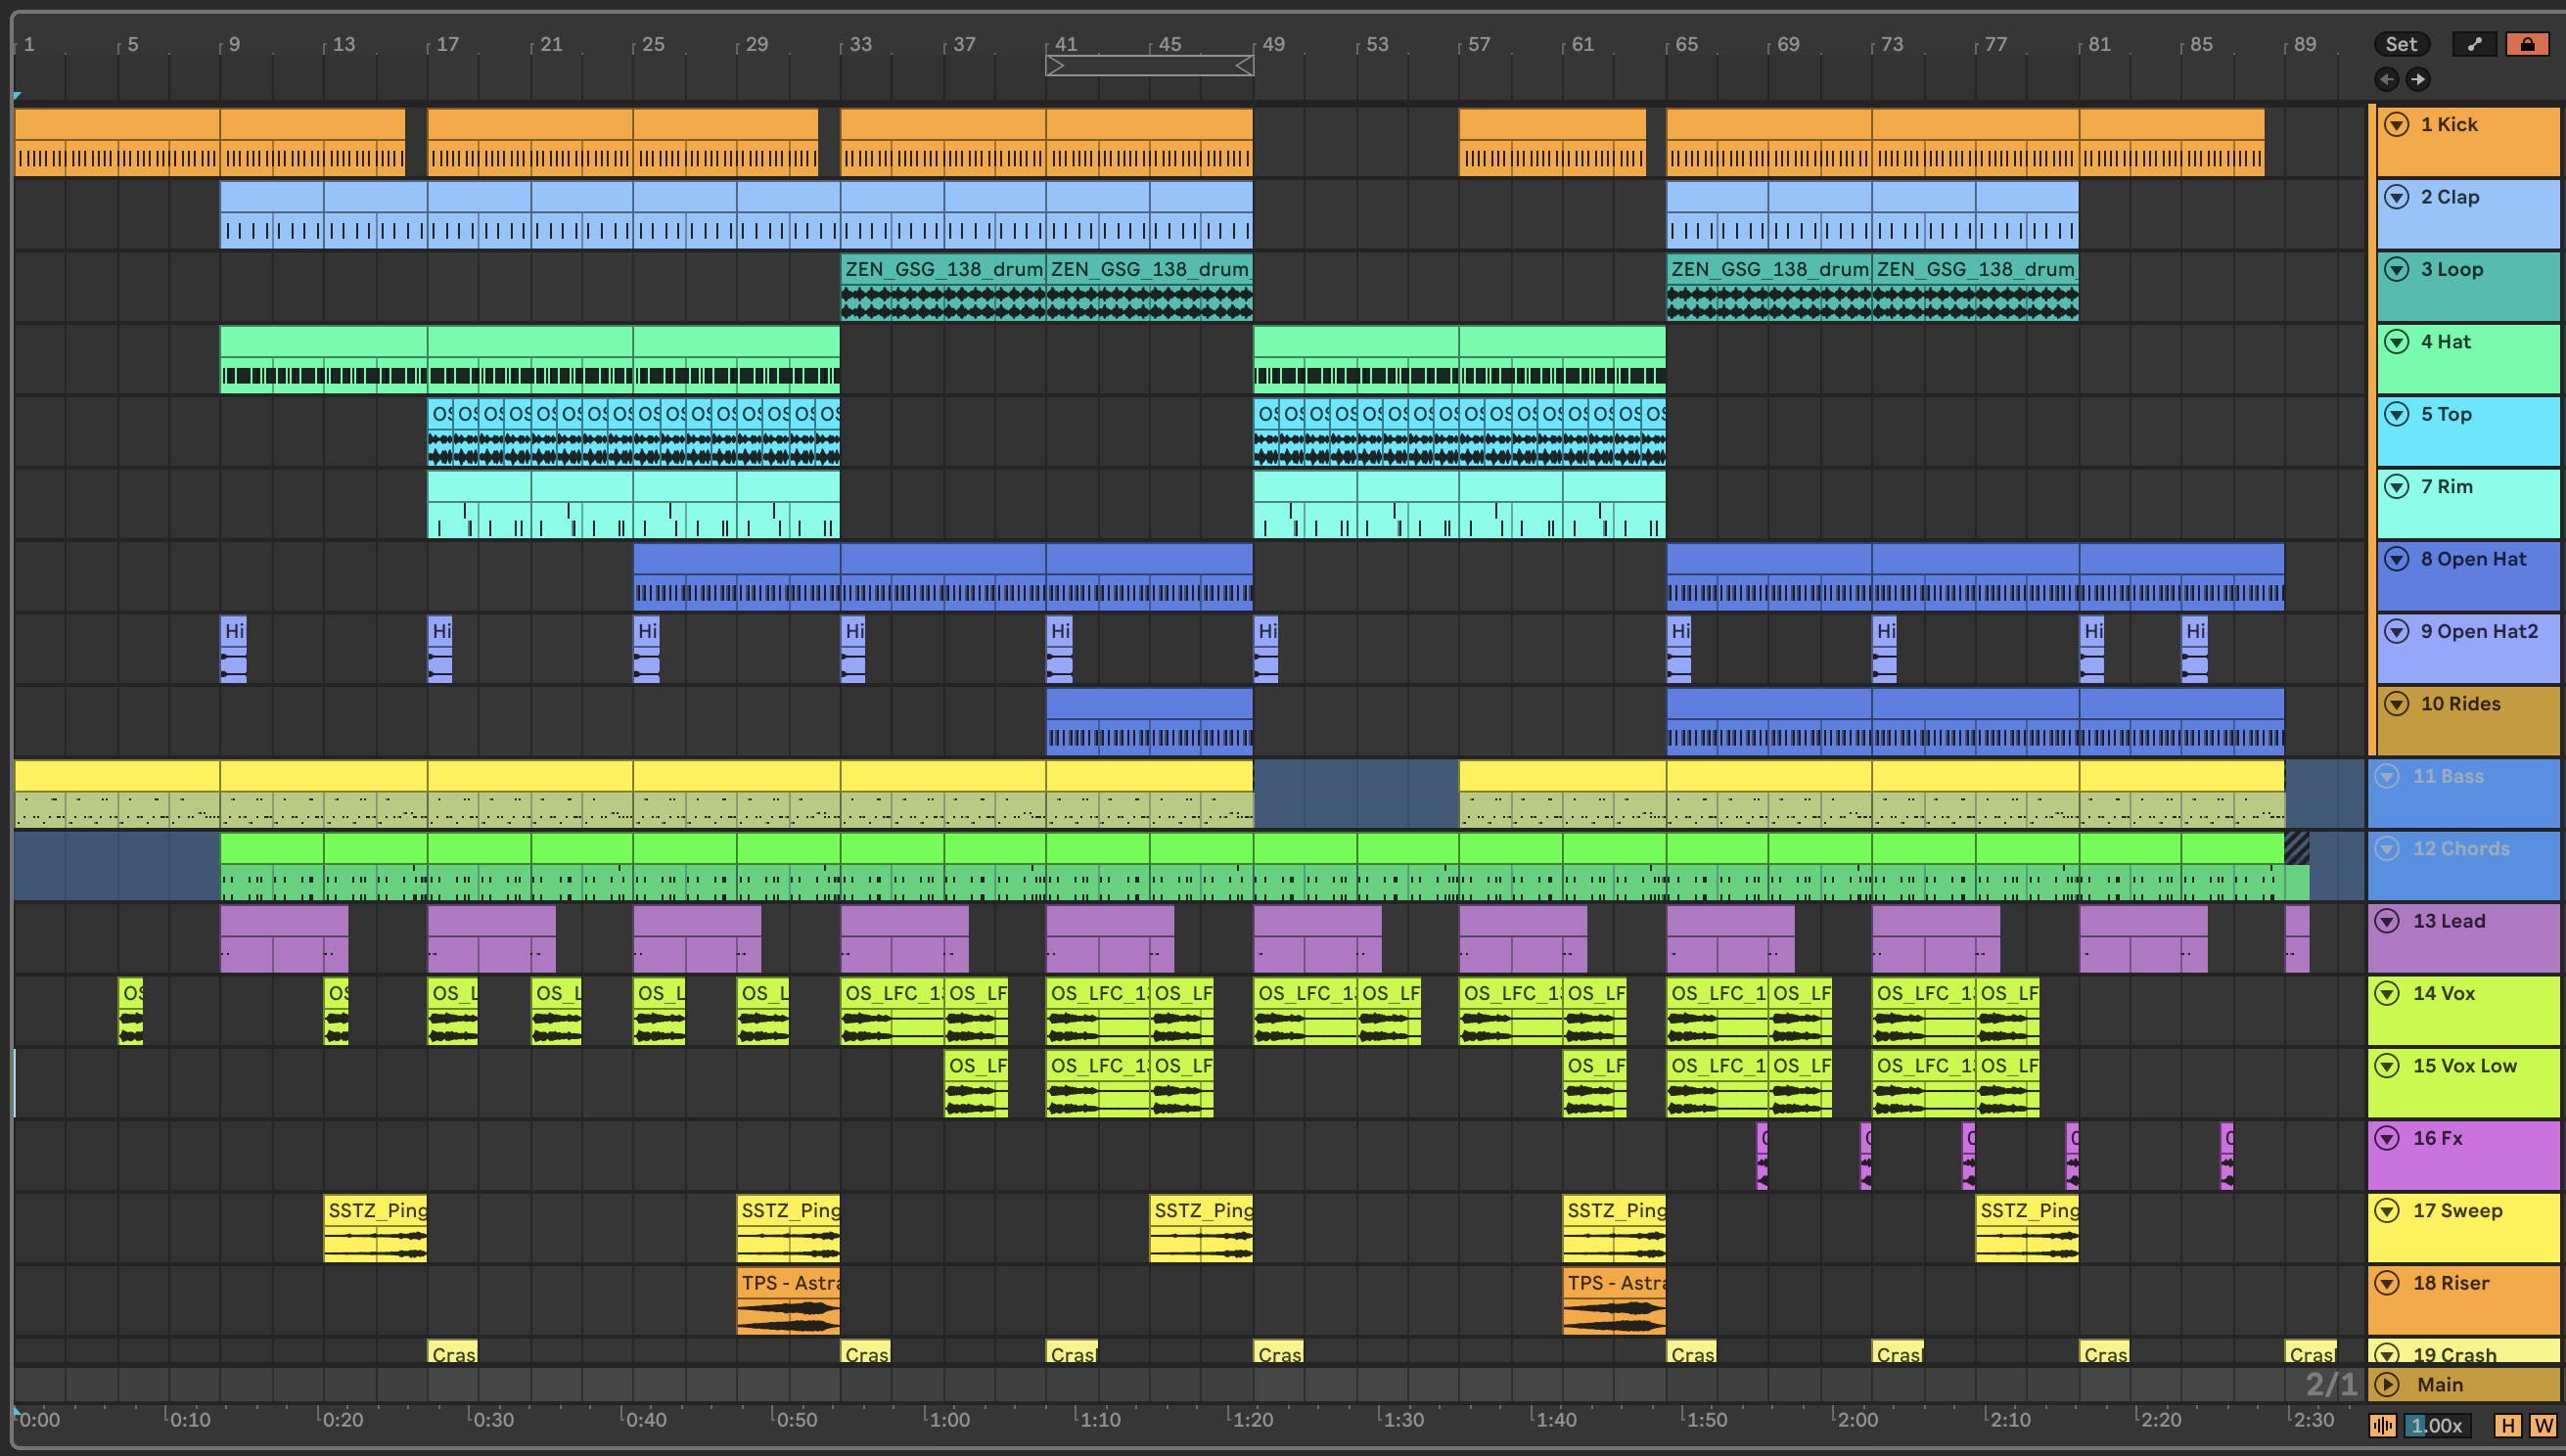Click bar 33 in the beat ruler
The width and height of the screenshot is (2566, 1456).
click(x=860, y=44)
